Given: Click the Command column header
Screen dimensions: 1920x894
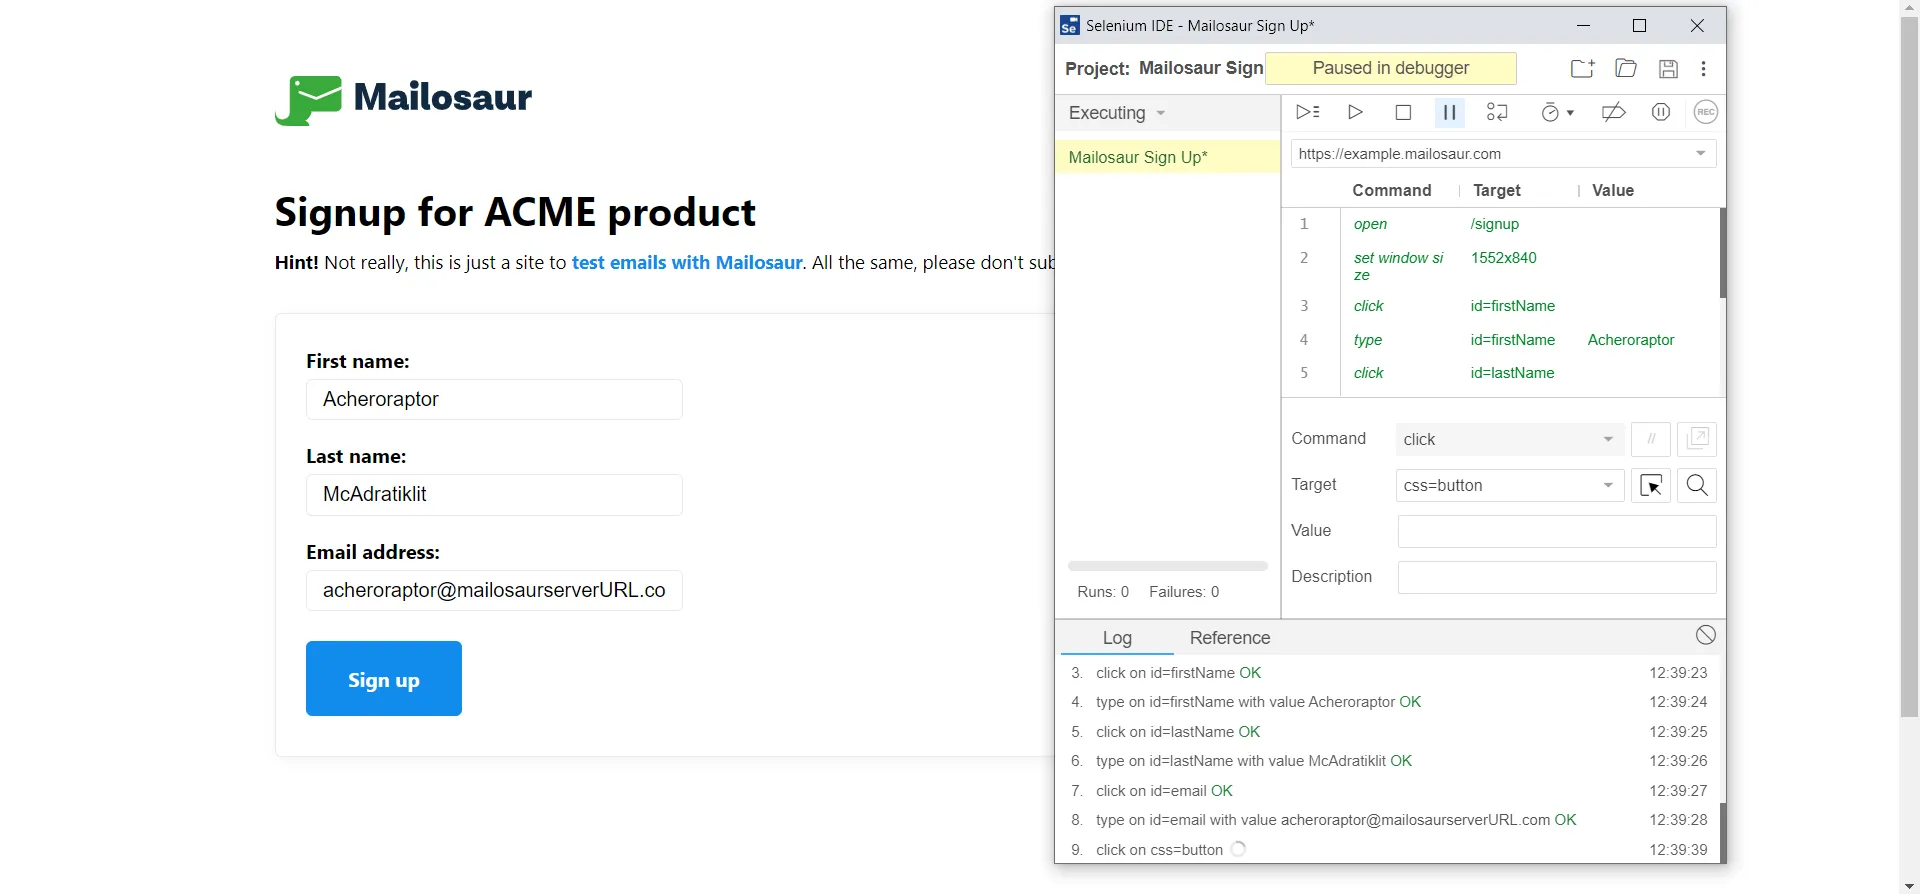Looking at the screenshot, I should 1391,190.
